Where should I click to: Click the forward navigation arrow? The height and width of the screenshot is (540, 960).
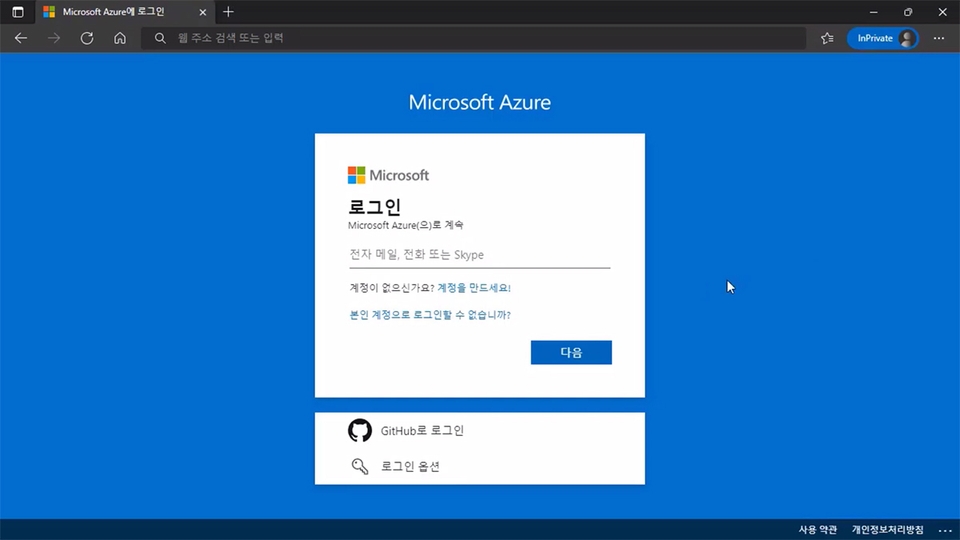tap(54, 38)
